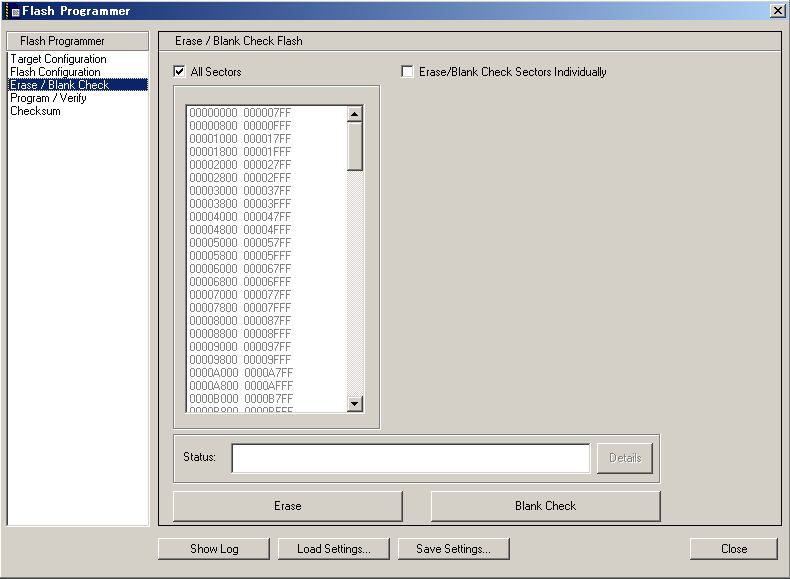Screen dimensions: 790x579
Task: Close the Flash Programmer window via X
Action: click(777, 10)
